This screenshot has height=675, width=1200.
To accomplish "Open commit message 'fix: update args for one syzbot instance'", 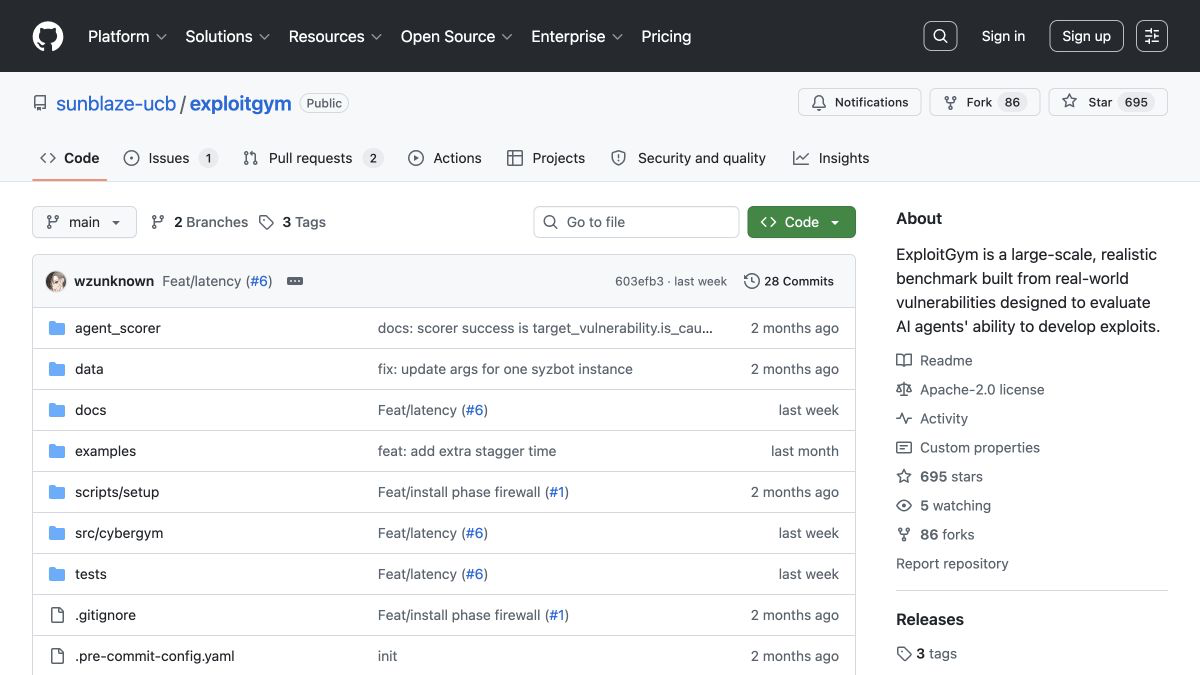I will pos(505,369).
